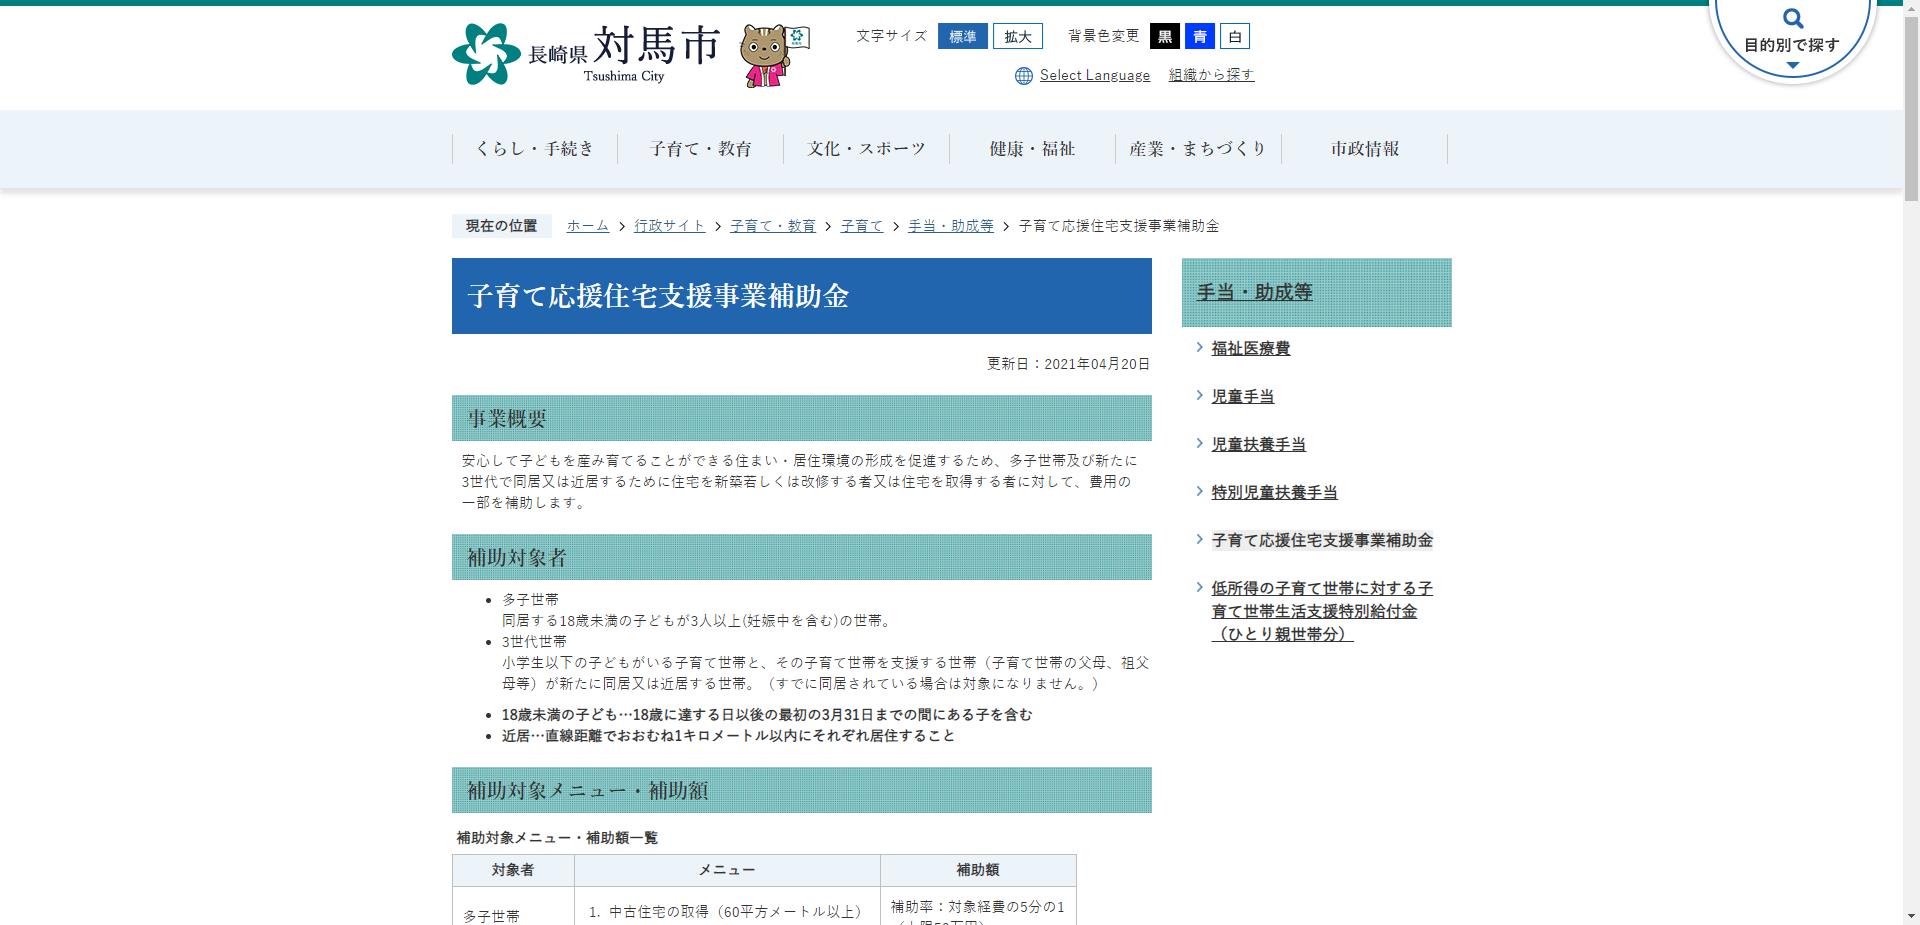The image size is (1920, 925).
Task: Open the 市政情報 navigation menu
Action: pyautogui.click(x=1365, y=148)
